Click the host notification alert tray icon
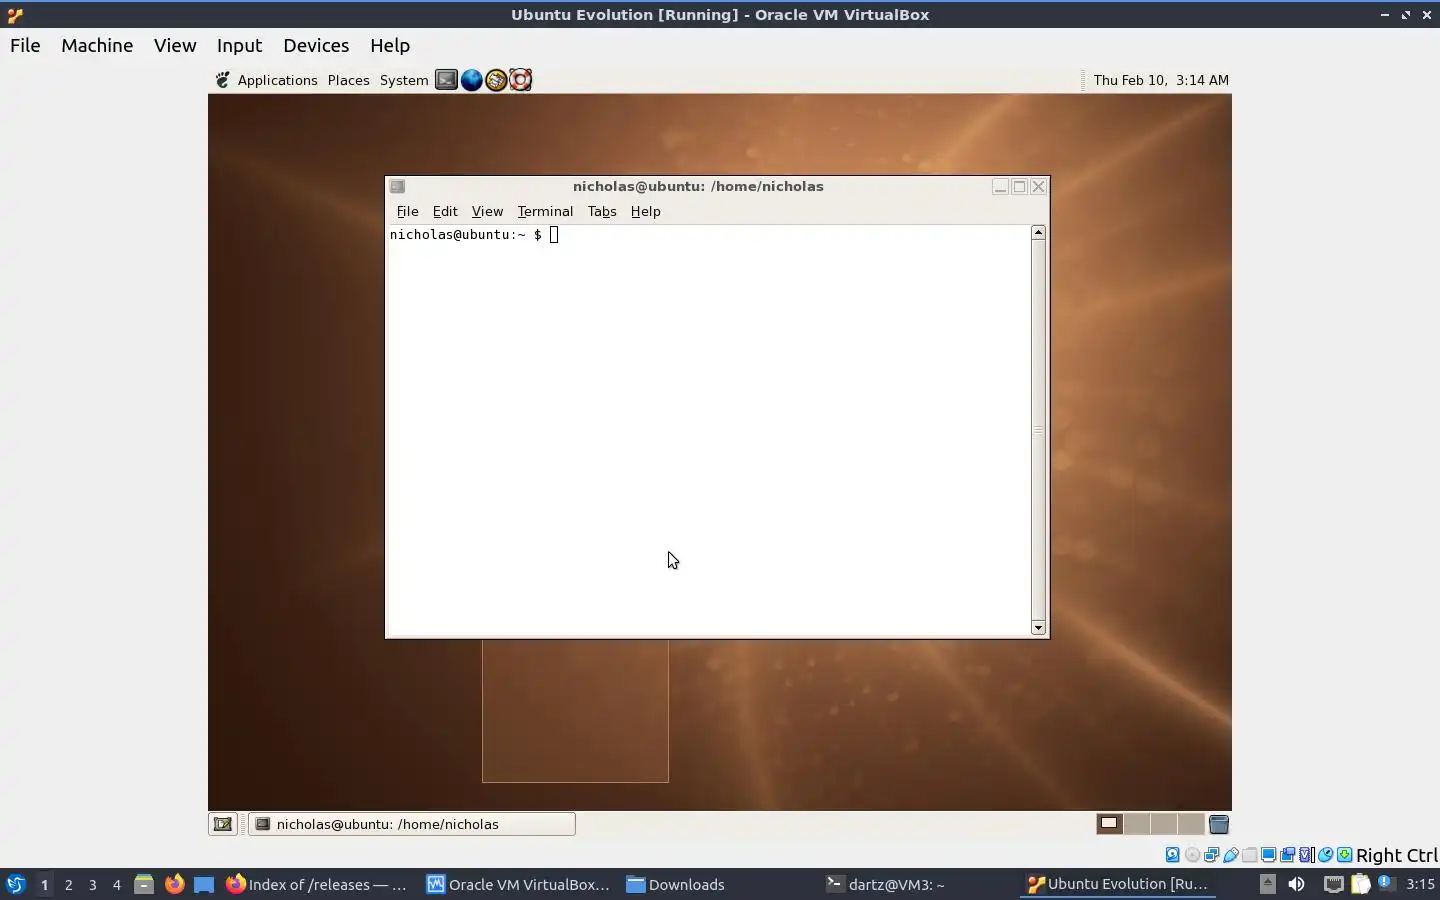This screenshot has height=900, width=1440. 1387,883
